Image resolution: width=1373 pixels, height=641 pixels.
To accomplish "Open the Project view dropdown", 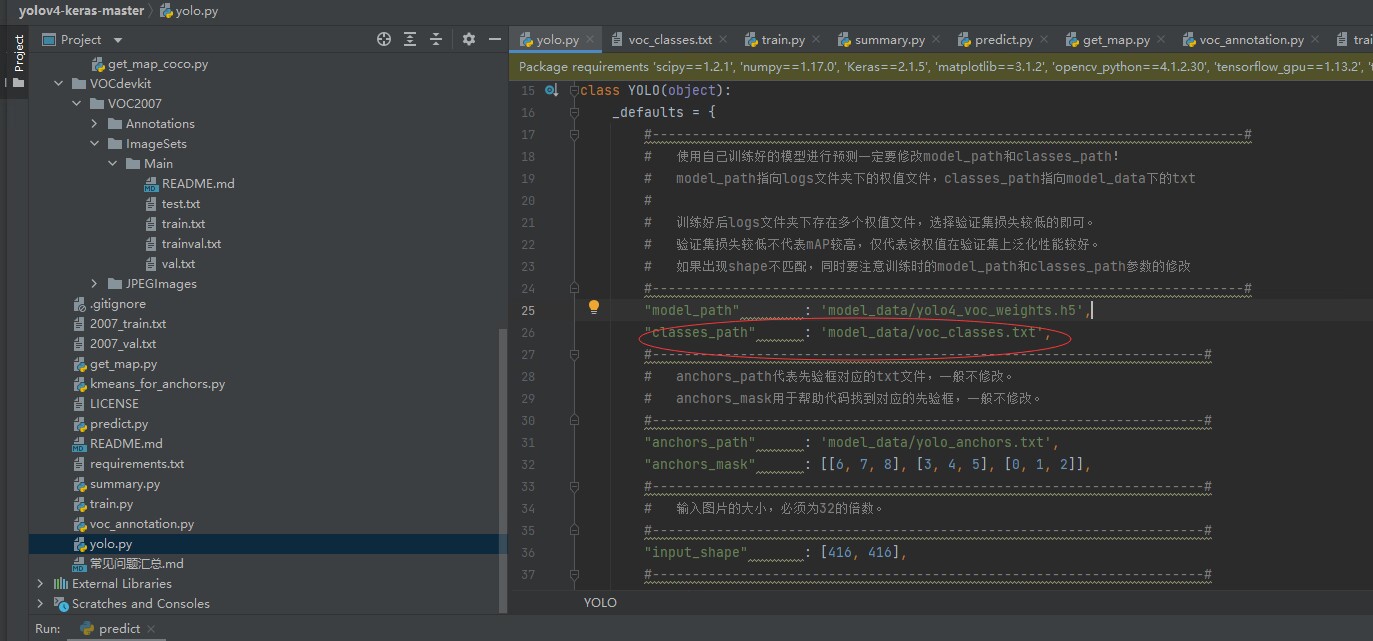I will tap(117, 40).
